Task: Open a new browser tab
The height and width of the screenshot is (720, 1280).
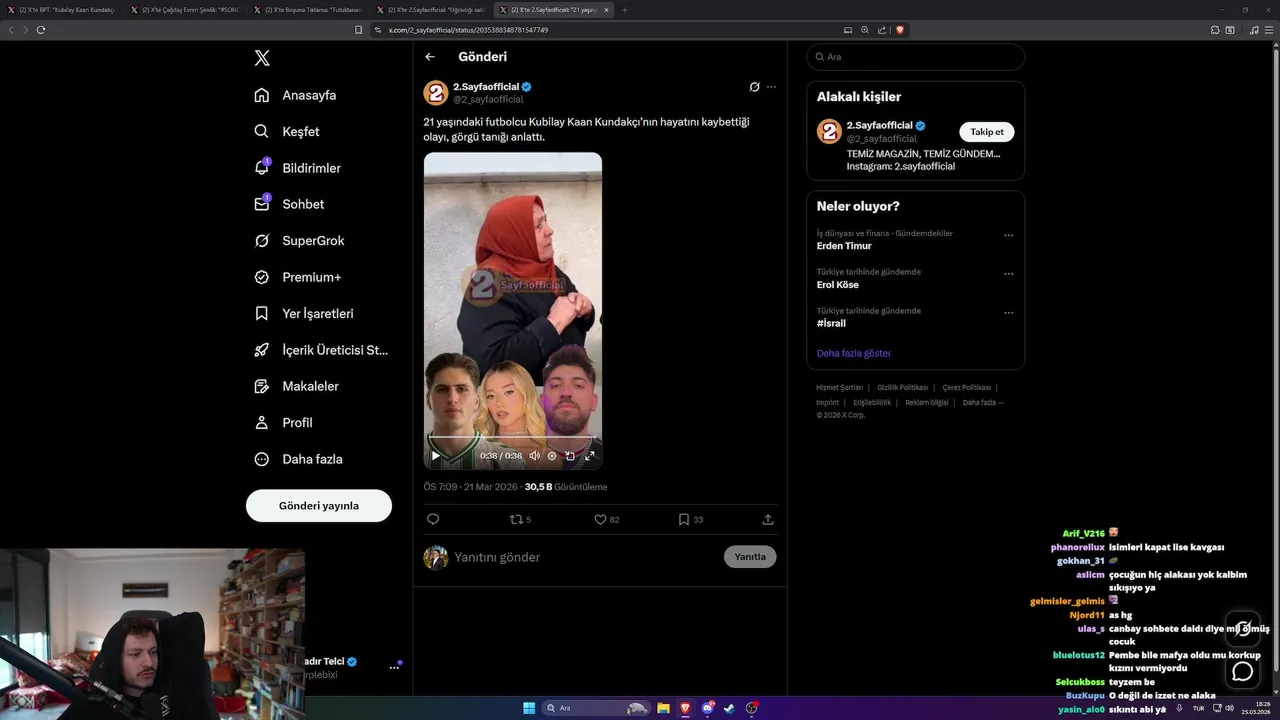Action: (x=625, y=10)
